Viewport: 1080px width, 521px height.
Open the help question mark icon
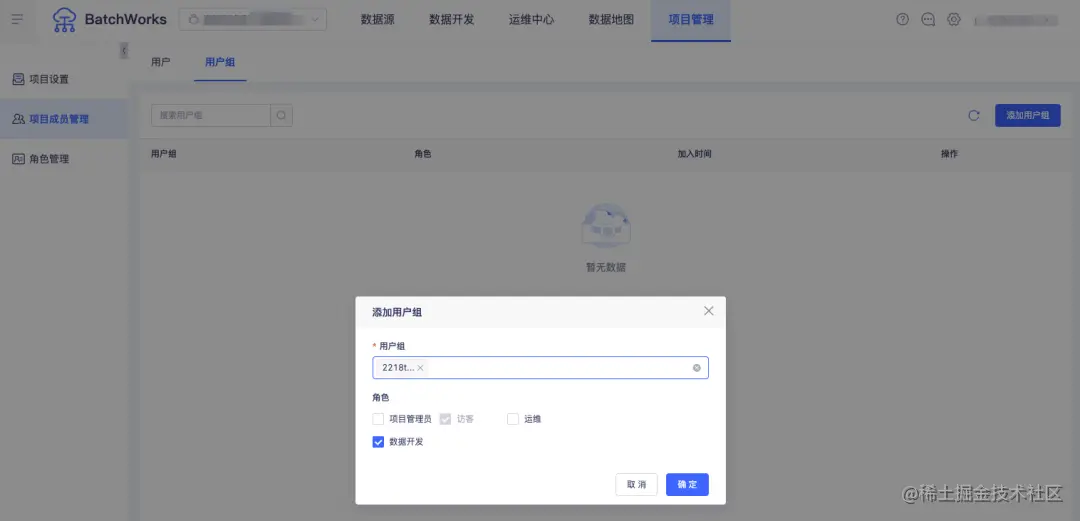[x=902, y=19]
